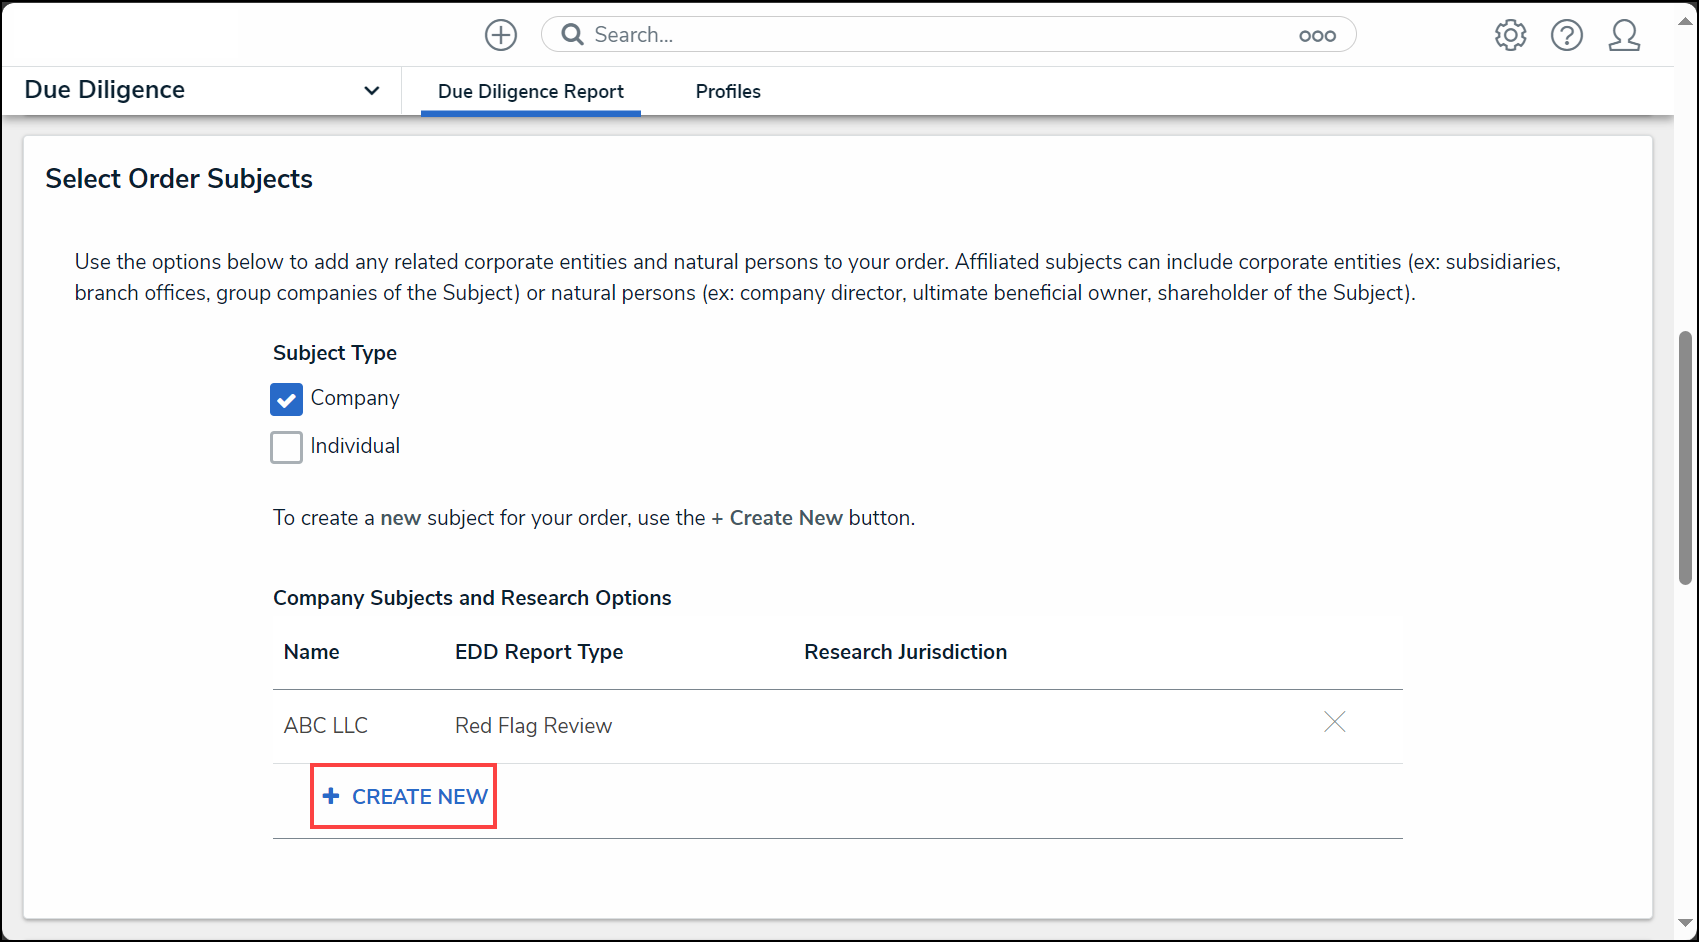Uncheck the Company subject type checkbox
The image size is (1699, 942).
coord(286,399)
